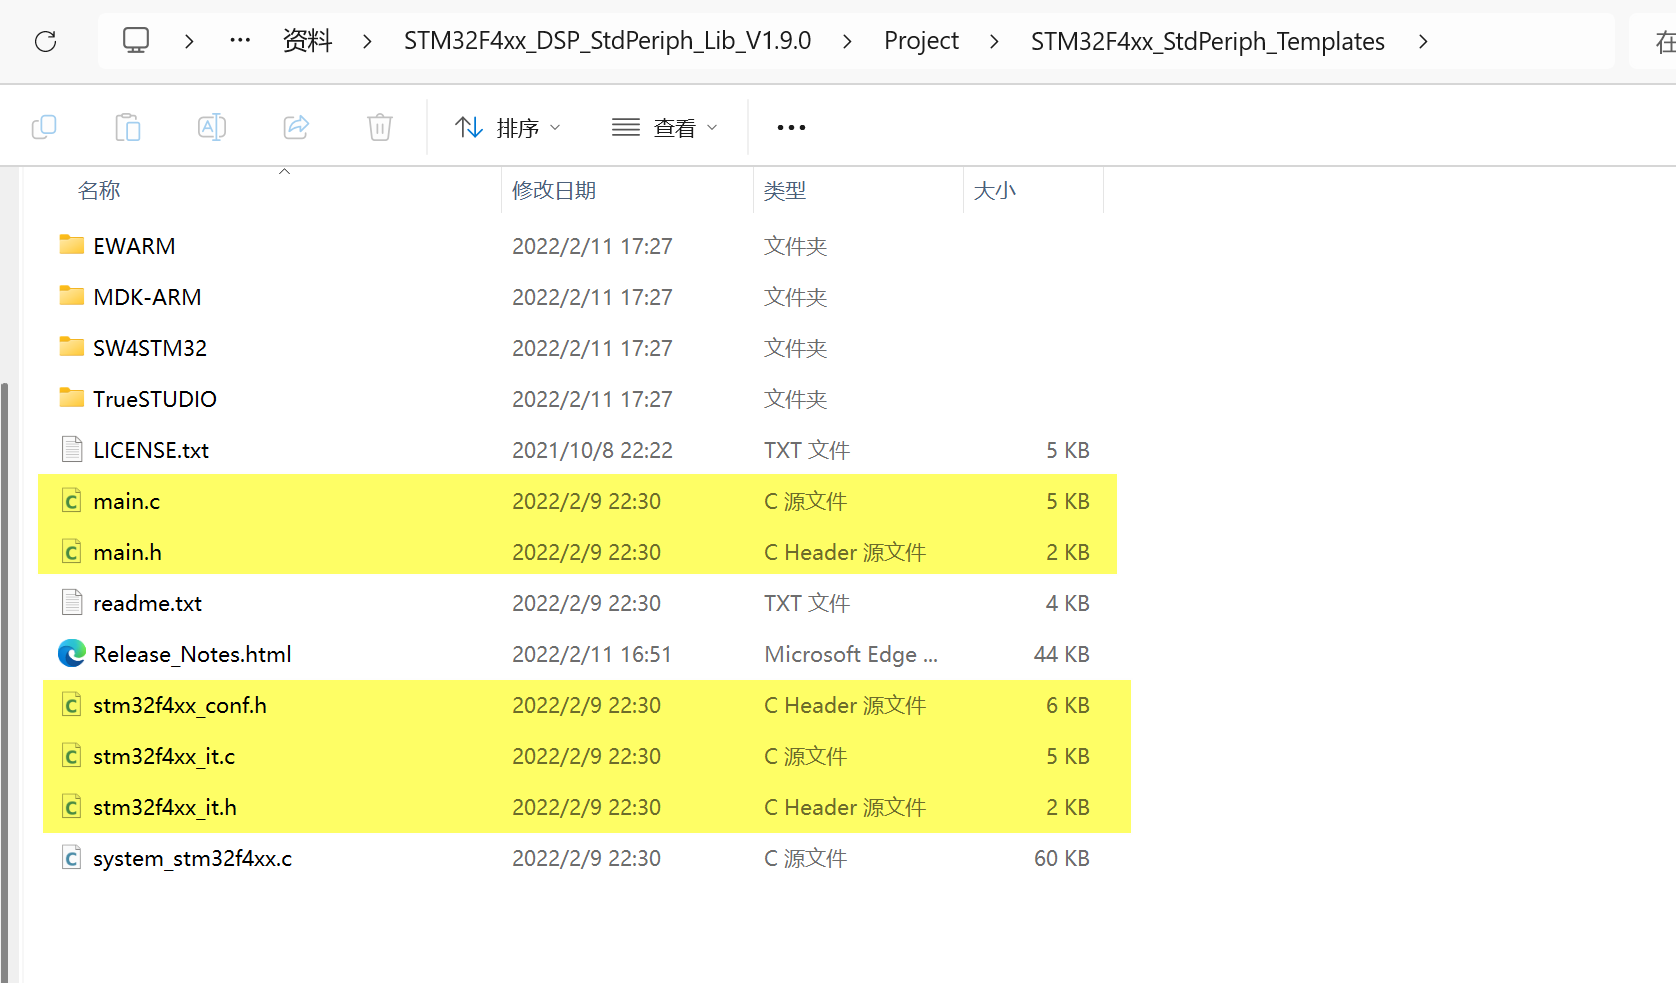Click the TrueSTUDIO folder icon
Image resolution: width=1676 pixels, height=983 pixels.
pos(72,398)
